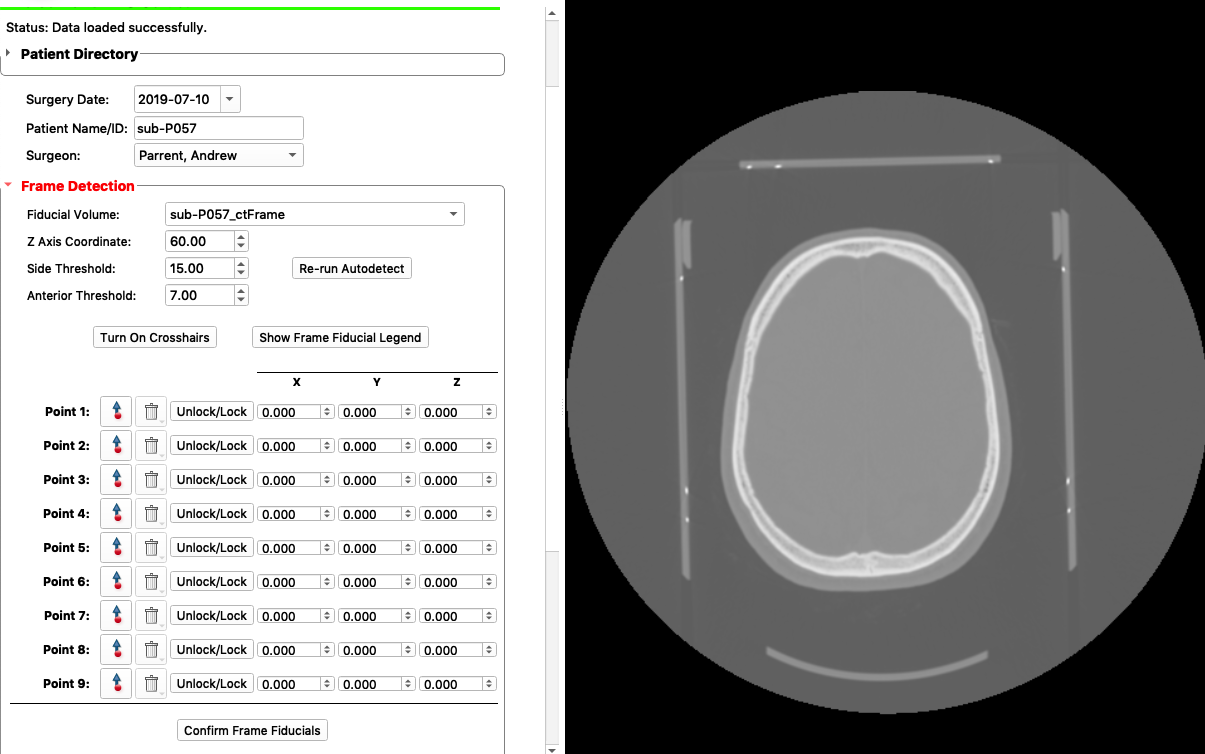The height and width of the screenshot is (754, 1205).
Task: Delete Point 8 with trash icon
Action: tap(151, 650)
